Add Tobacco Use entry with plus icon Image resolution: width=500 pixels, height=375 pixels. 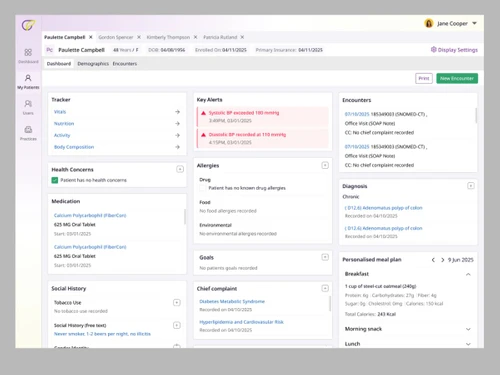(x=177, y=302)
